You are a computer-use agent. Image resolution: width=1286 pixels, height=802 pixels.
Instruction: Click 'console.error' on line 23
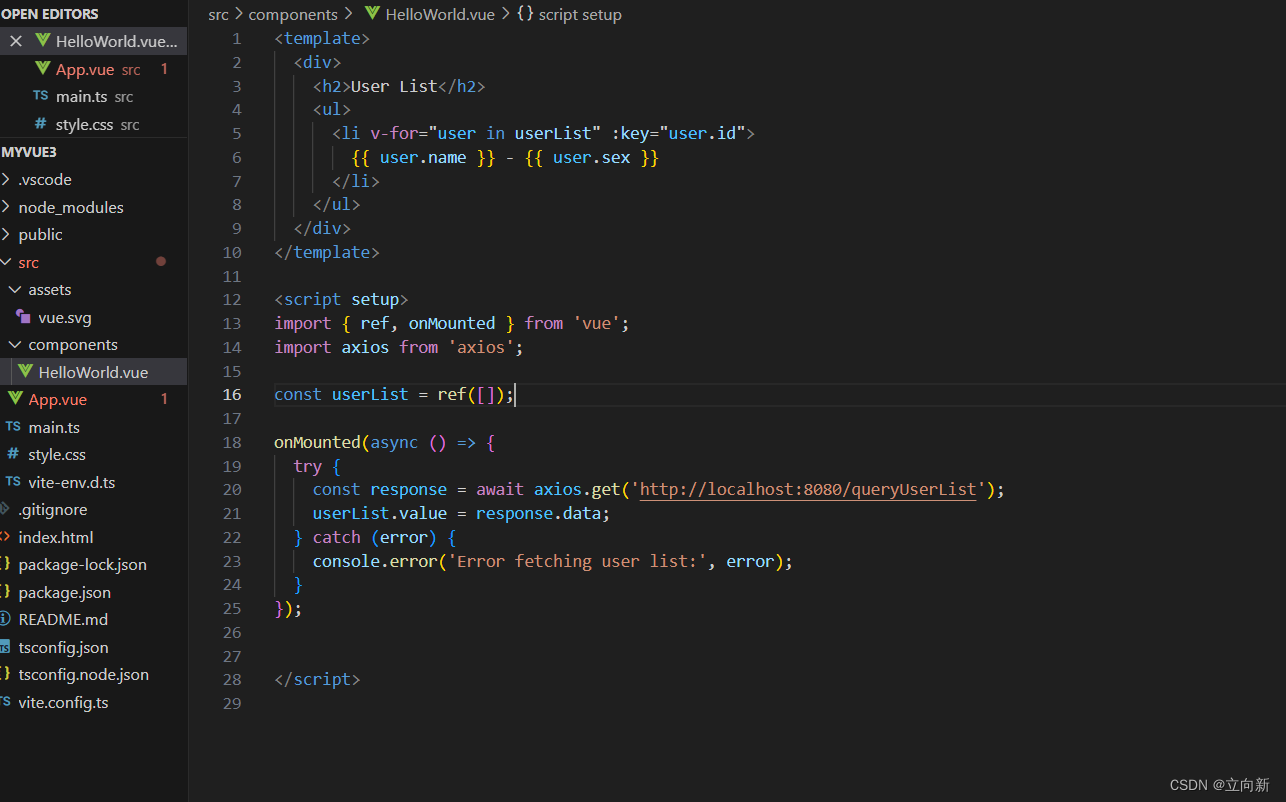[375, 561]
